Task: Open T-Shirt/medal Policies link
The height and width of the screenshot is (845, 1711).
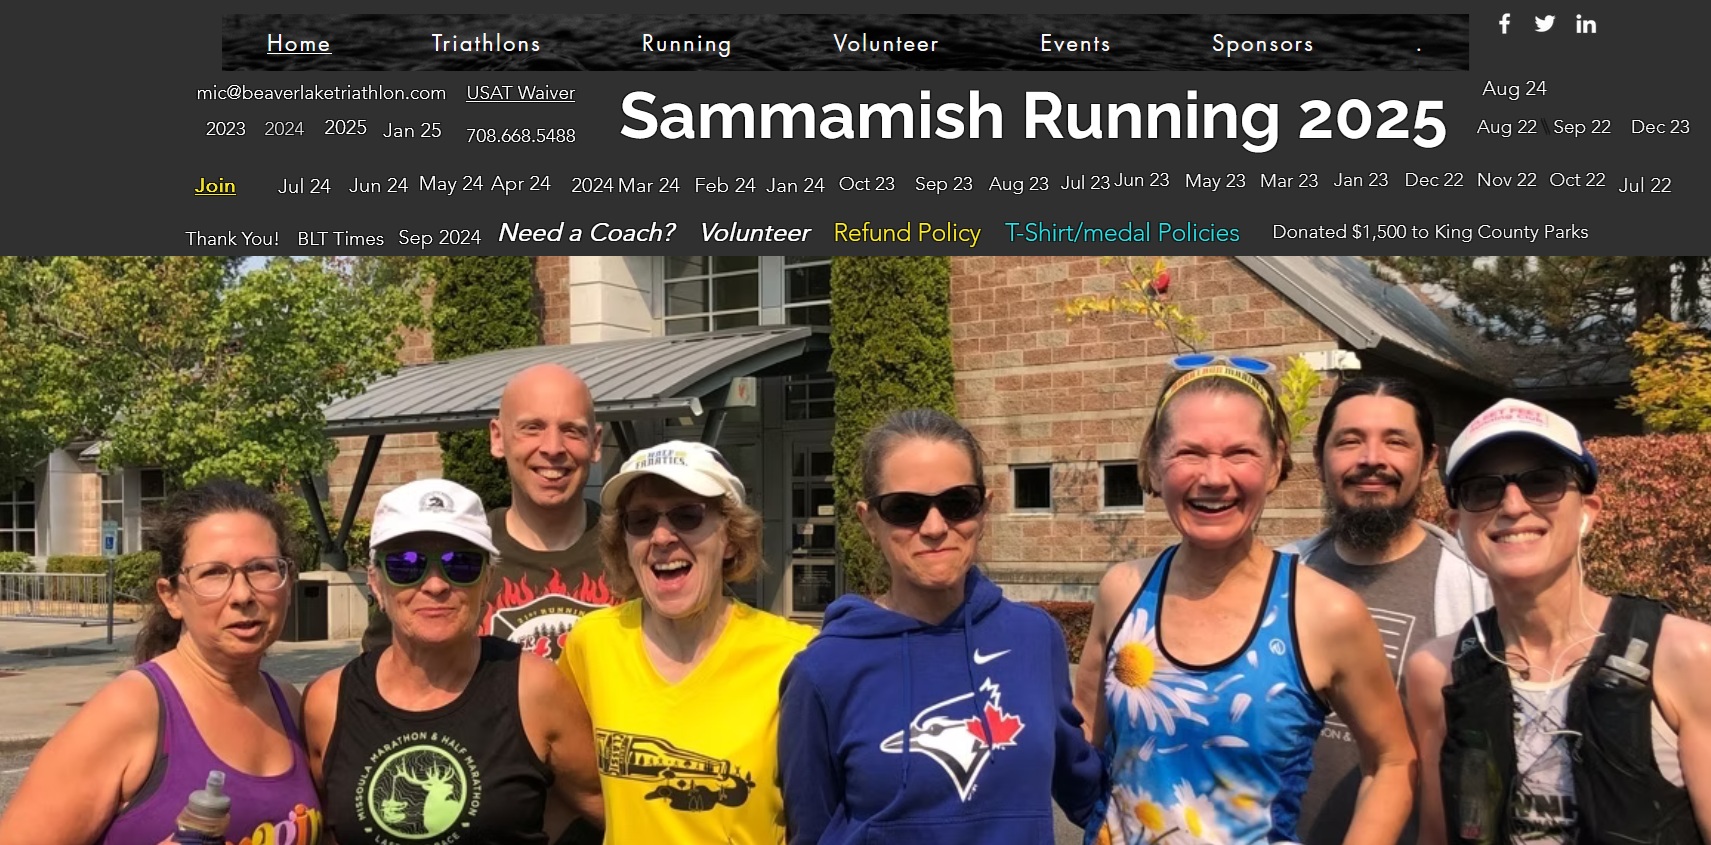Action: (x=1122, y=232)
